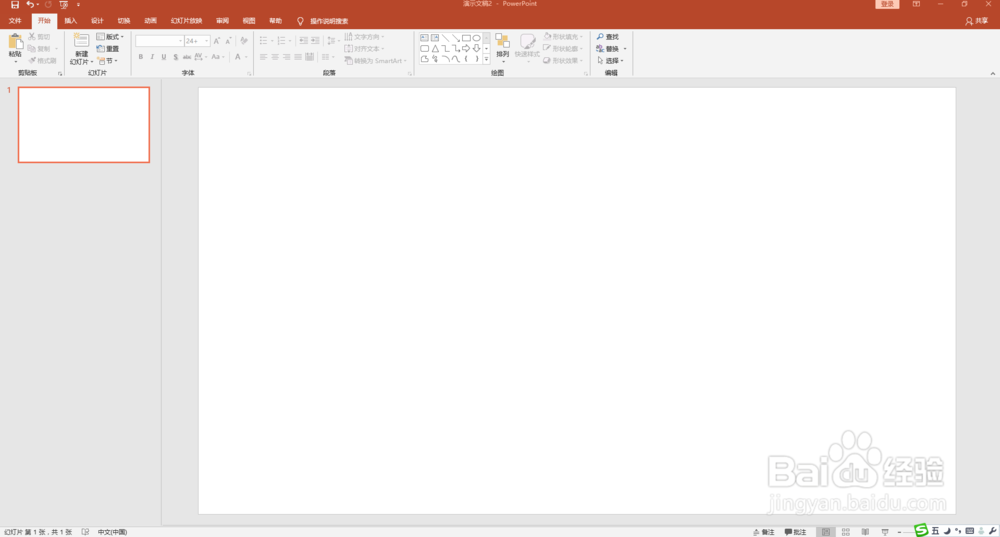This screenshot has height=537, width=1000.
Task: Click the 重置 (Reset) slide button
Action: point(108,48)
